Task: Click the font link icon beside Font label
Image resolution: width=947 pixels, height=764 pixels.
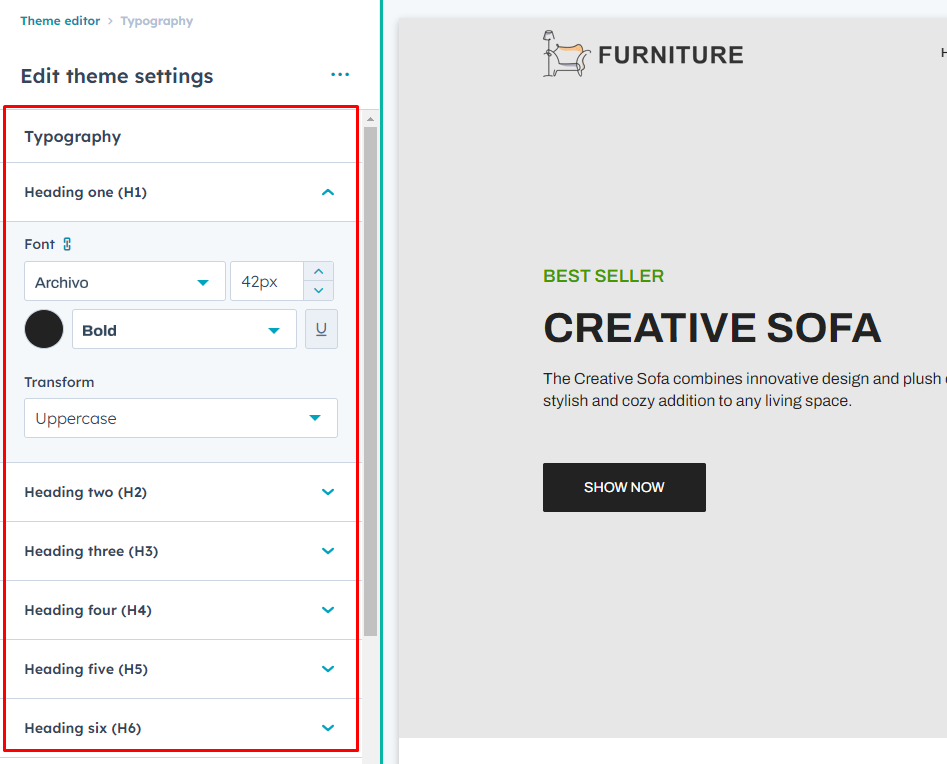Action: [x=67, y=244]
